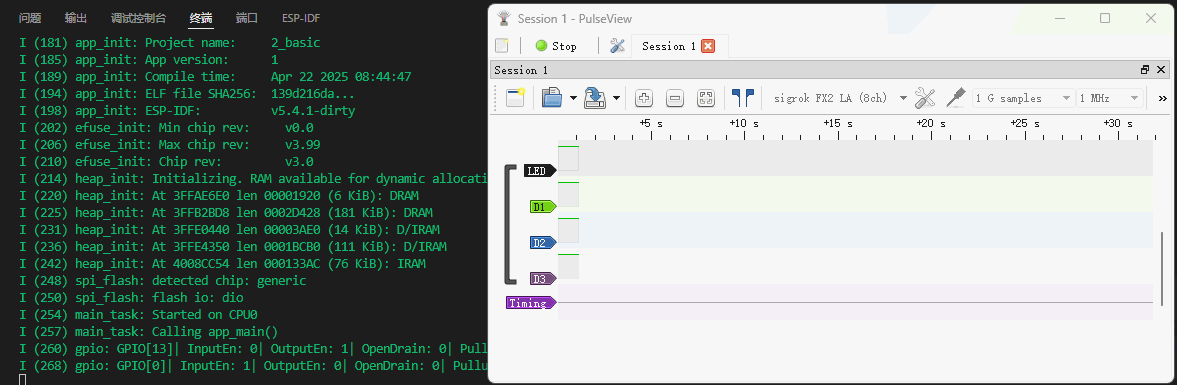
Task: Click the green D1 channel label
Action: (x=542, y=206)
